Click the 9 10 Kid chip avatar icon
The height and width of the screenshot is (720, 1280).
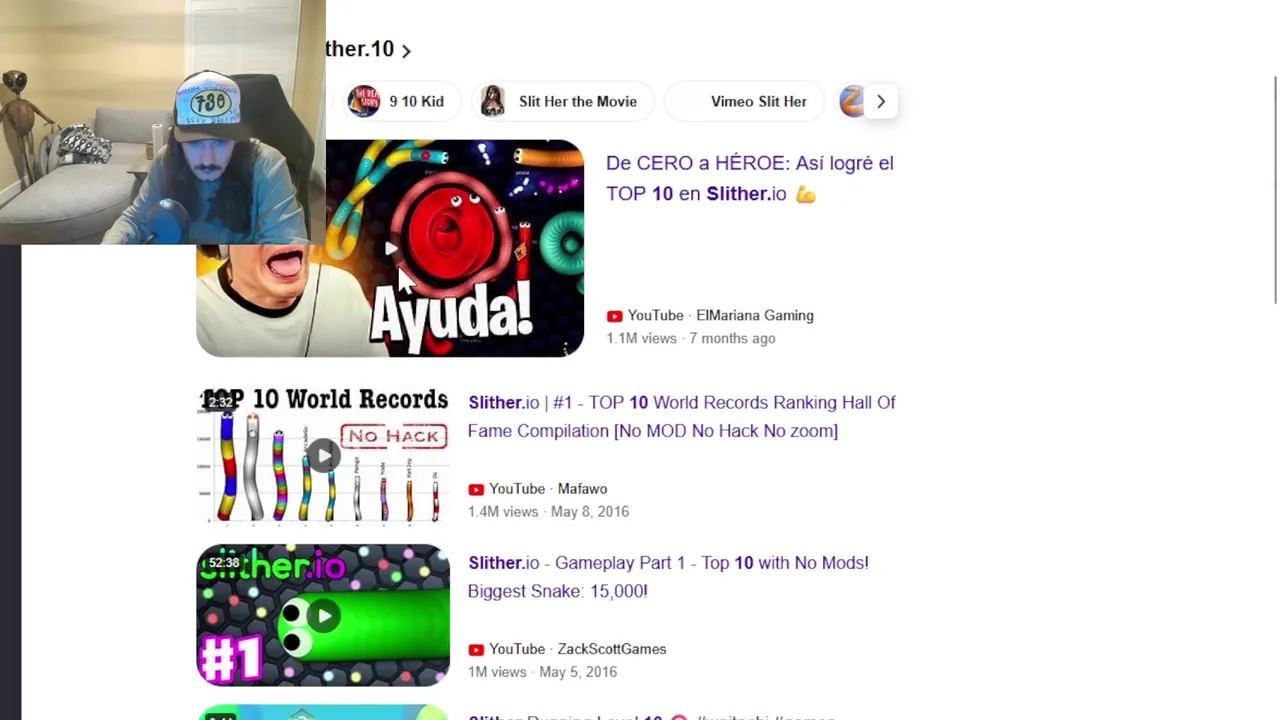click(x=364, y=101)
